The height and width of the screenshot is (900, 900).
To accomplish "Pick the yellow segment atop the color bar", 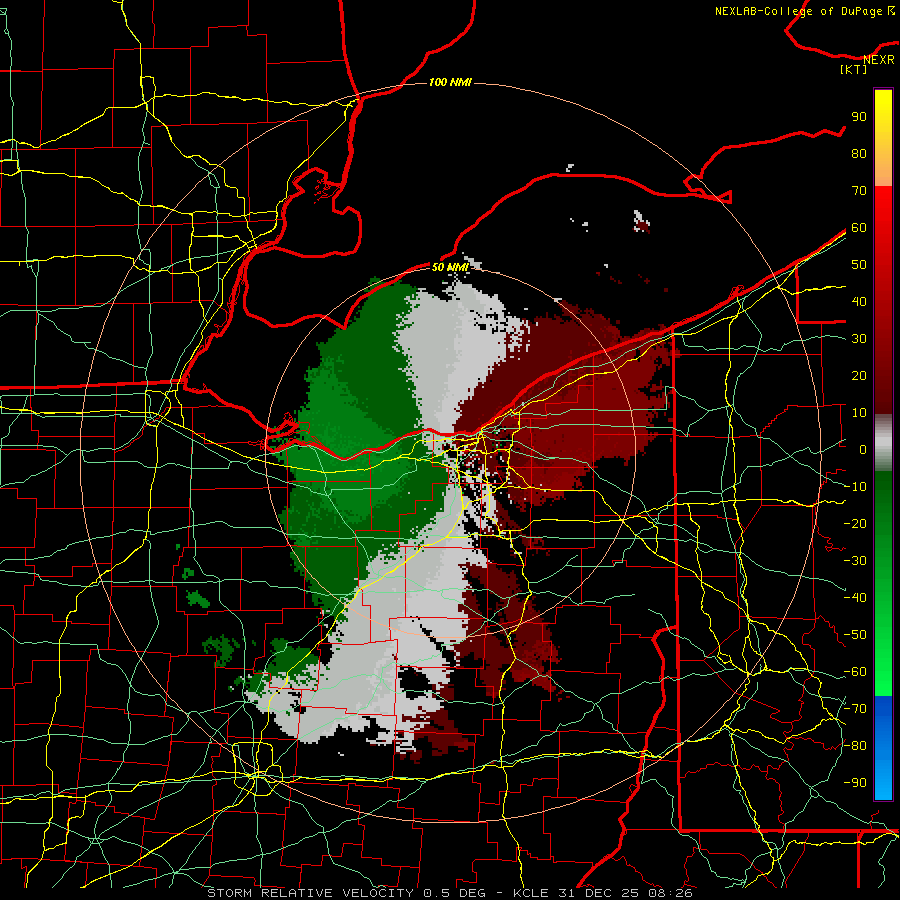I will pos(883,138).
